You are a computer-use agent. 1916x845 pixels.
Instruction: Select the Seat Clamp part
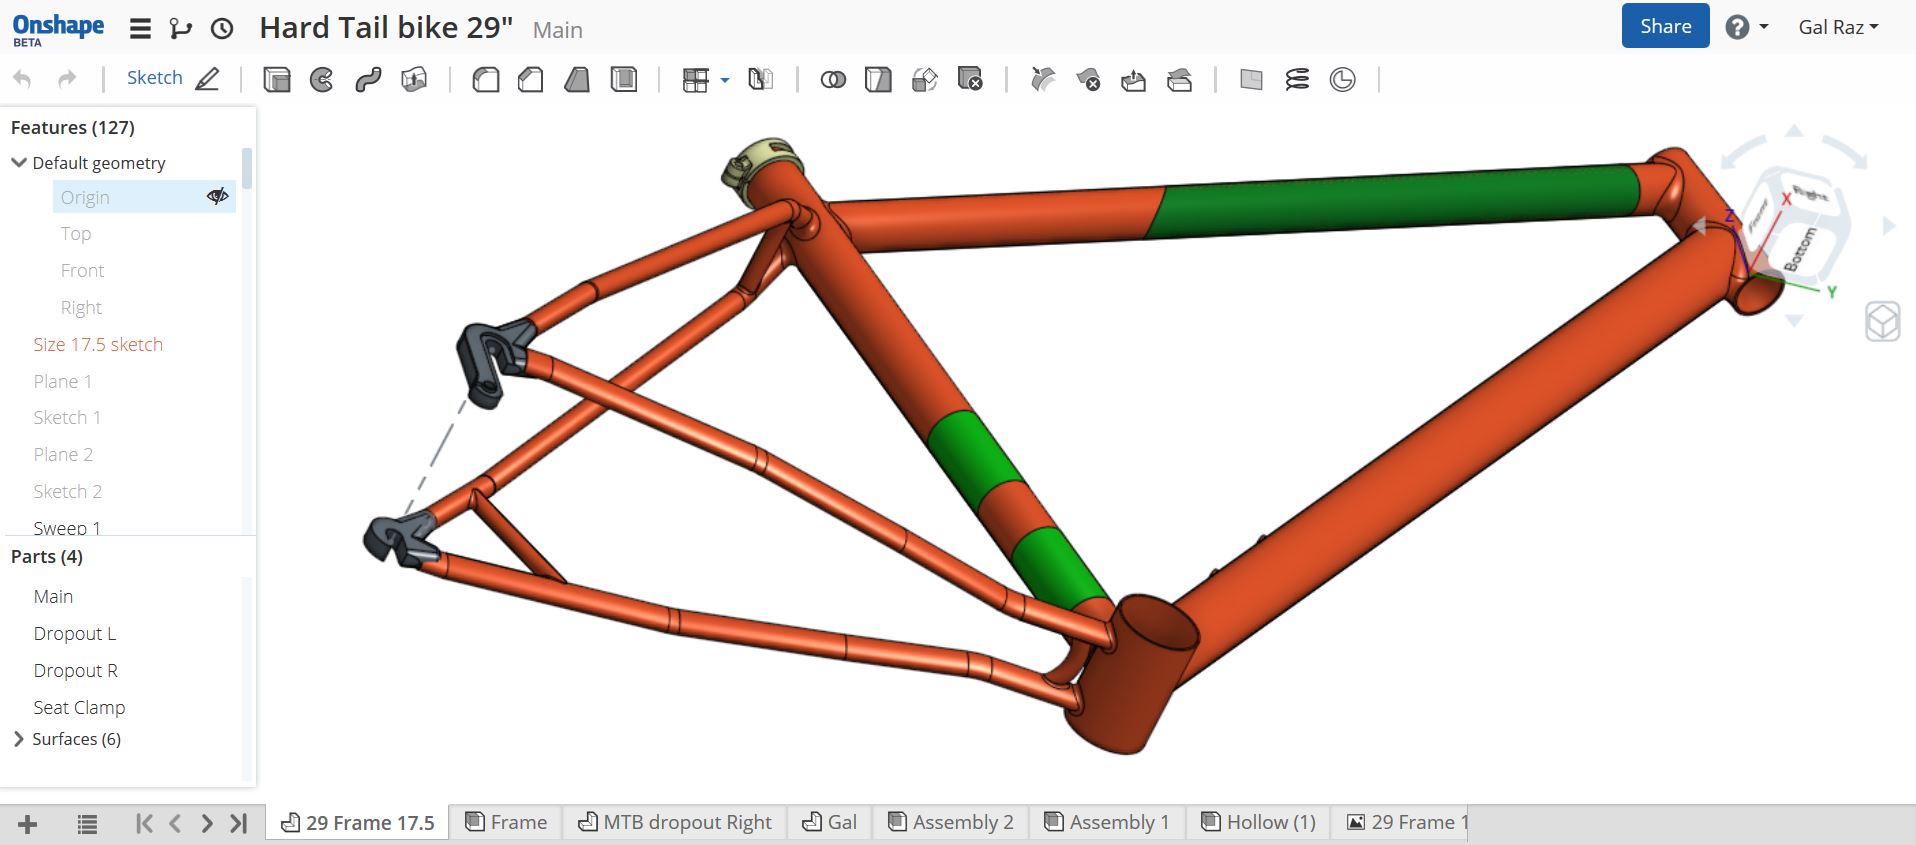pos(79,707)
